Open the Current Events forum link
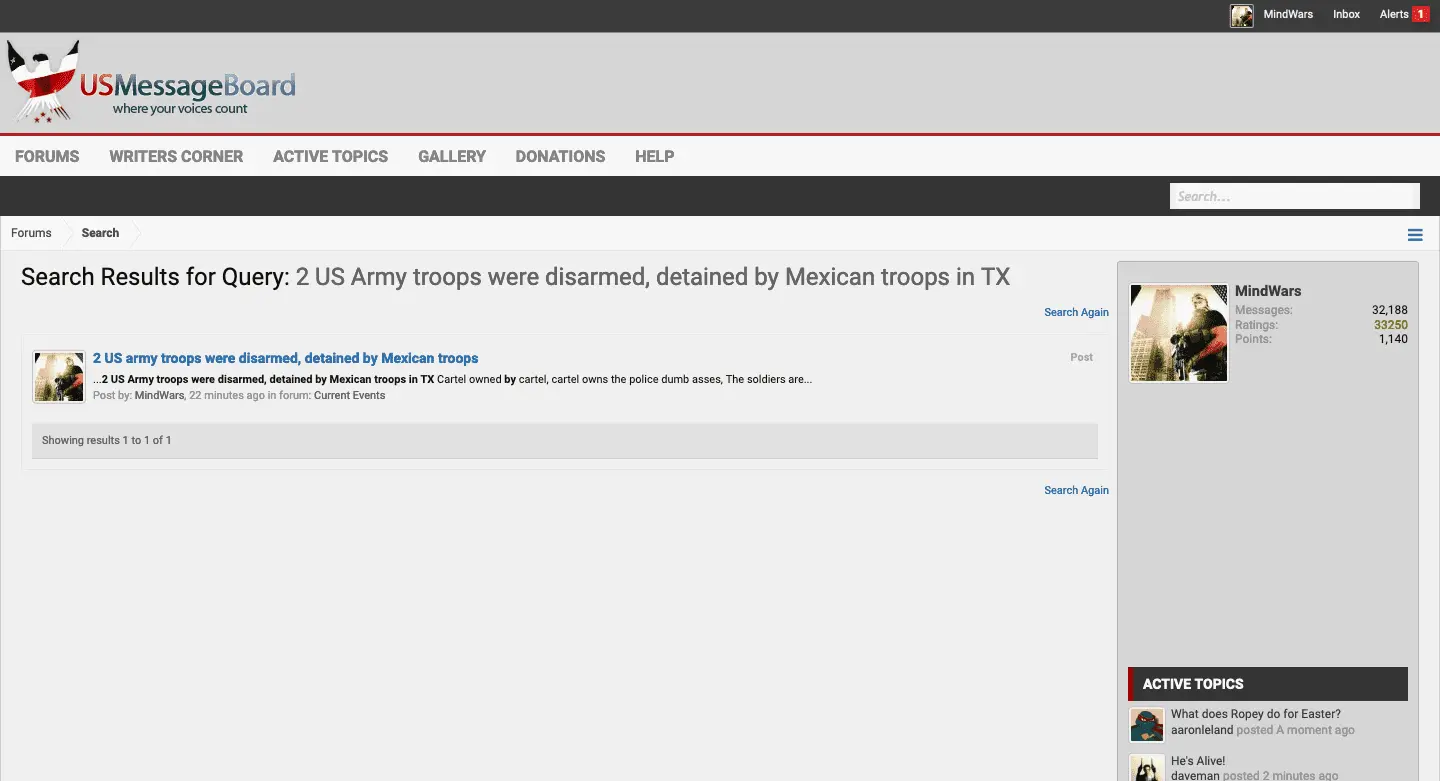 click(349, 395)
